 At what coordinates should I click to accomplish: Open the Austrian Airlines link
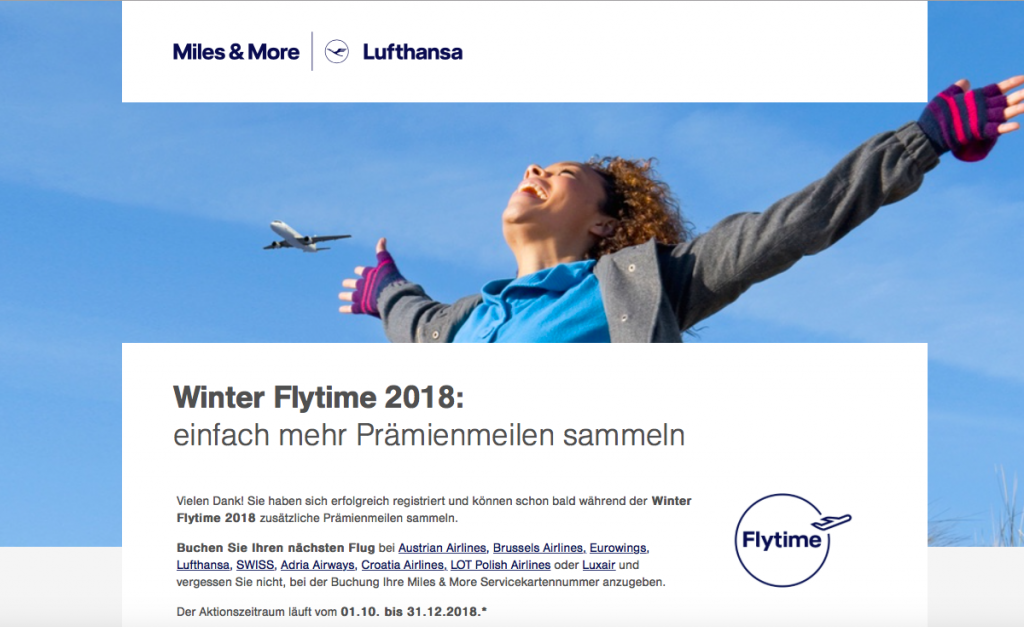point(443,548)
